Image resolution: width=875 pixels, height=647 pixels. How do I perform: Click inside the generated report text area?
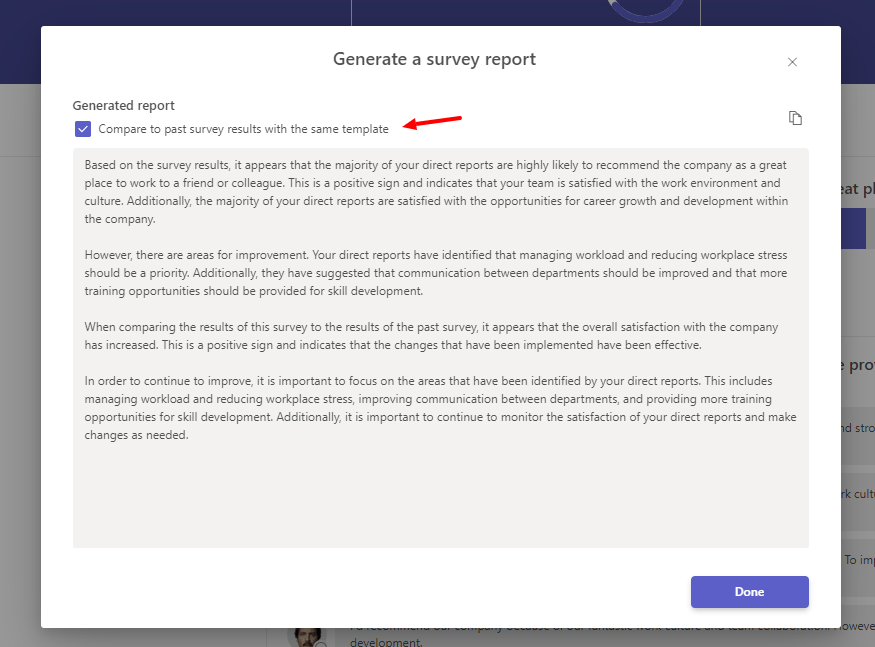440,348
